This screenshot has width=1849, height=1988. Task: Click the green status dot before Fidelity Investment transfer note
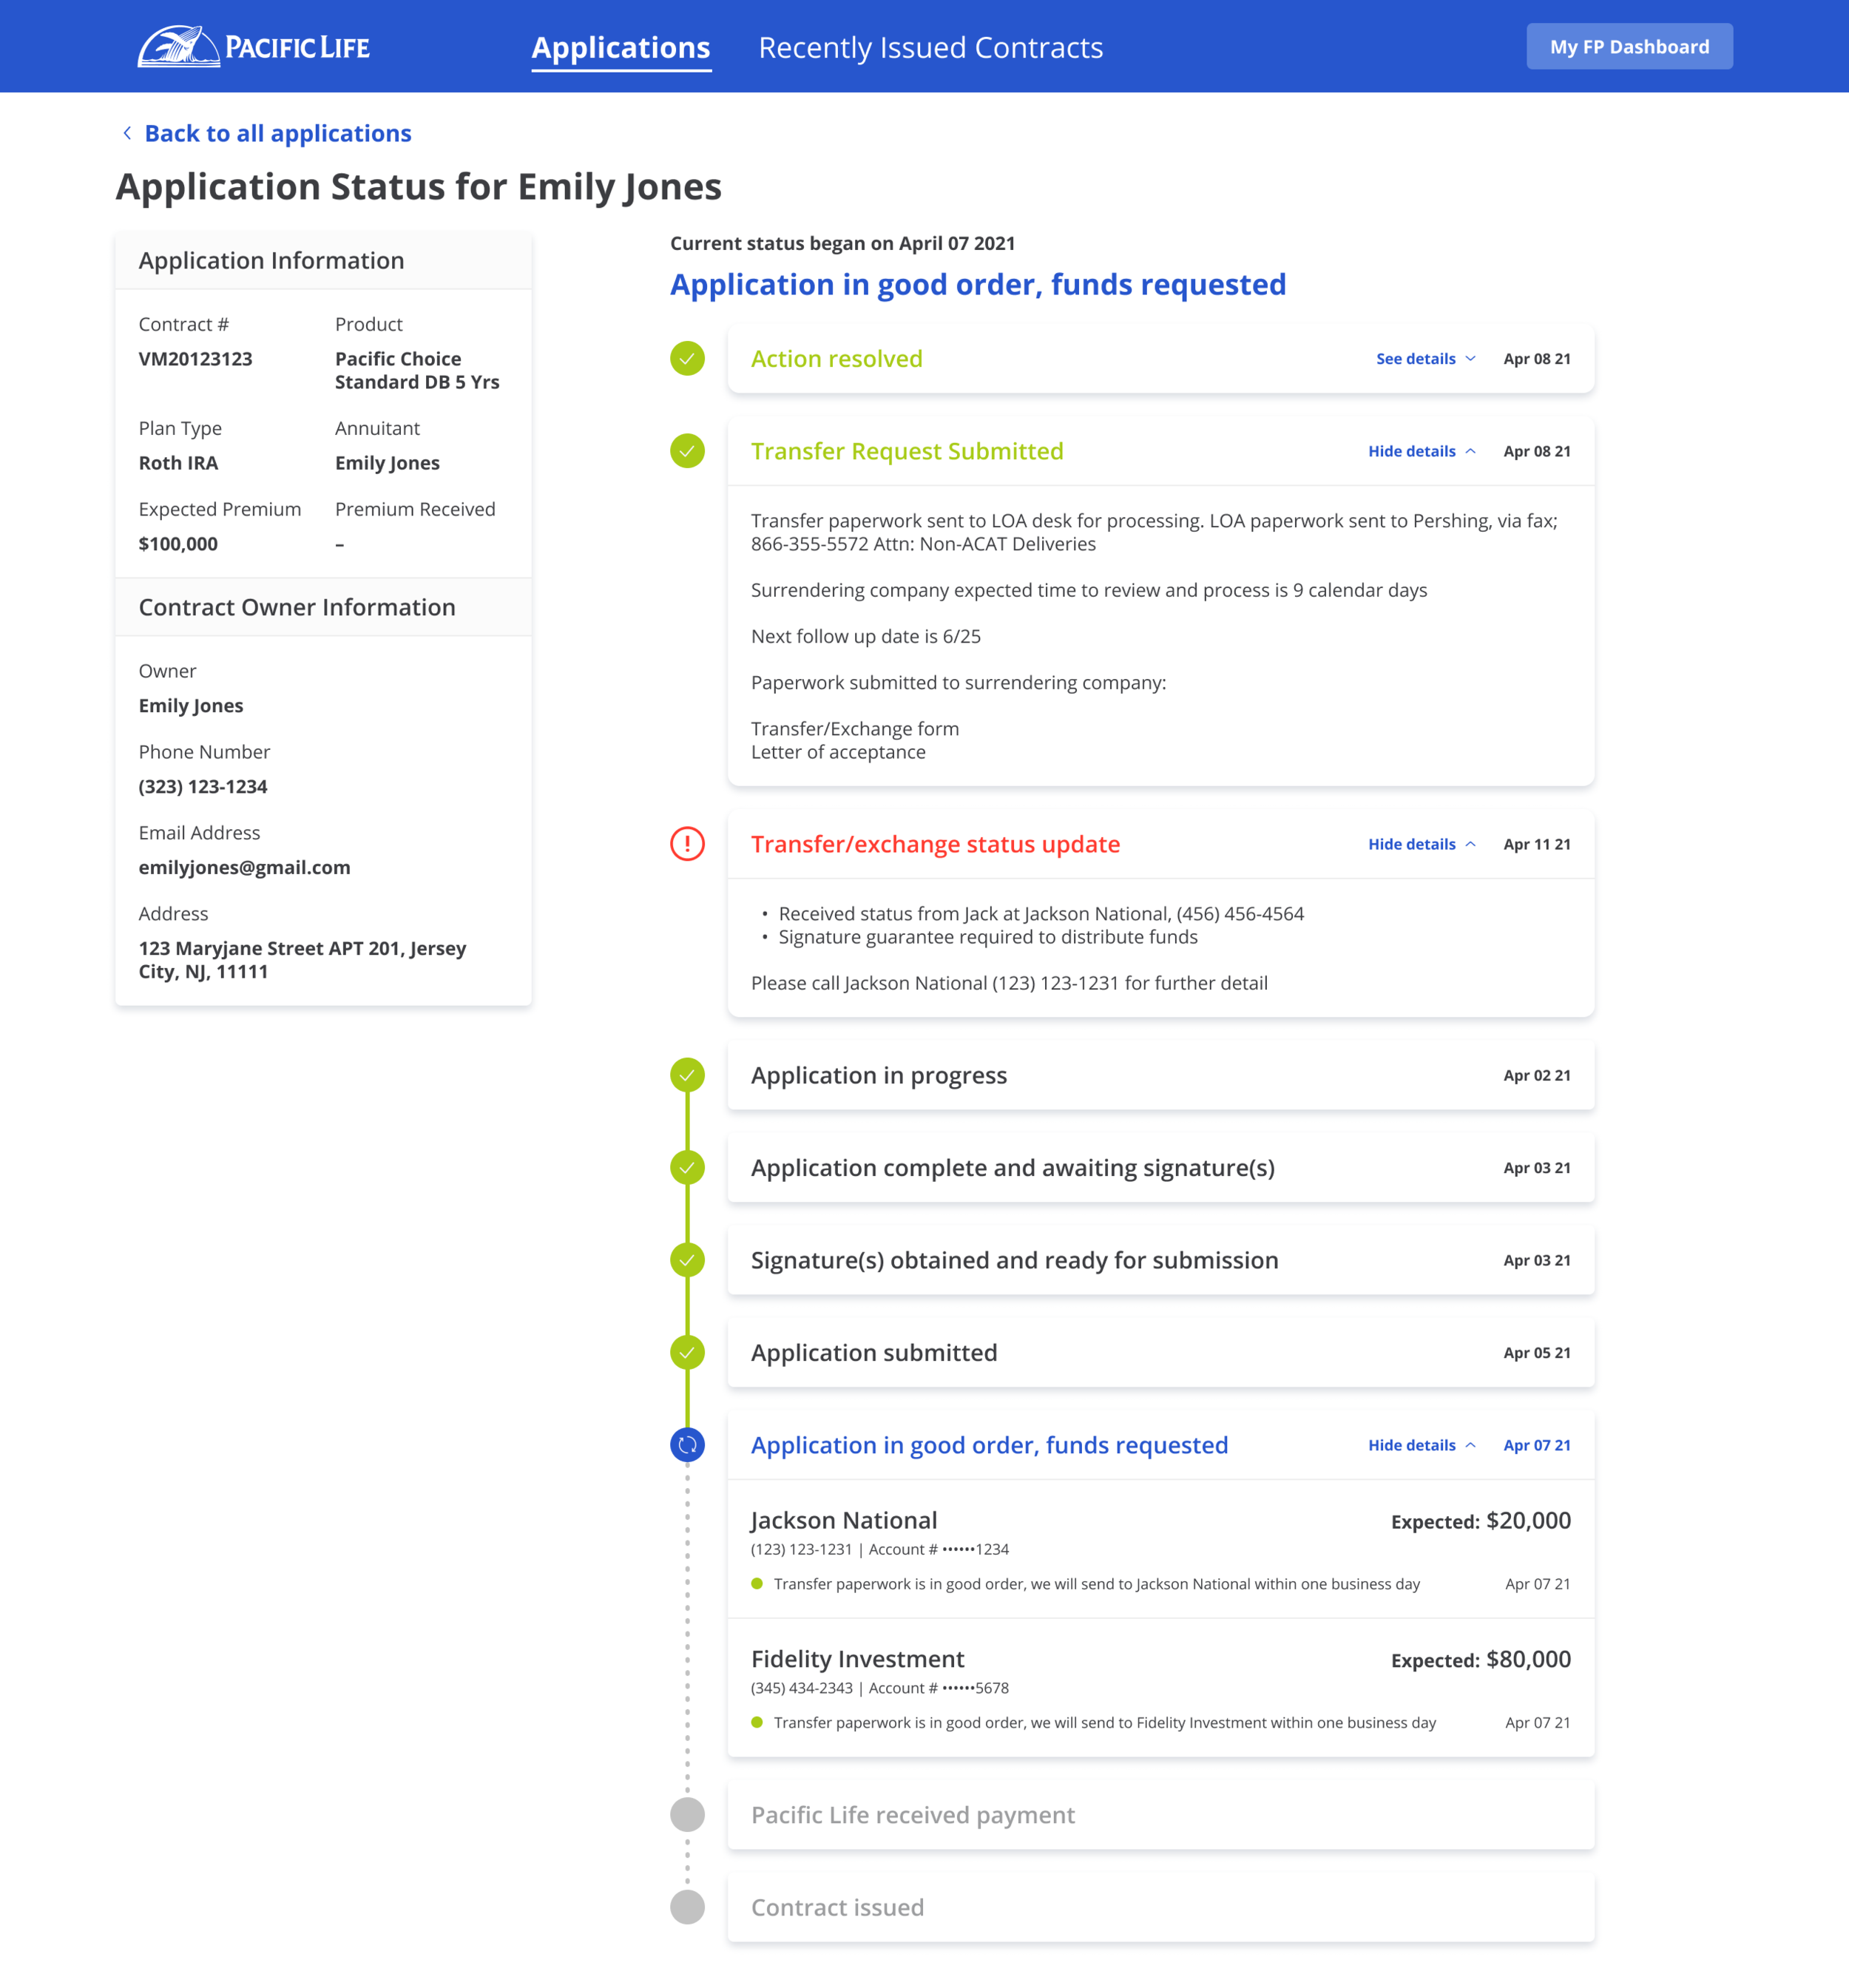click(x=757, y=1722)
